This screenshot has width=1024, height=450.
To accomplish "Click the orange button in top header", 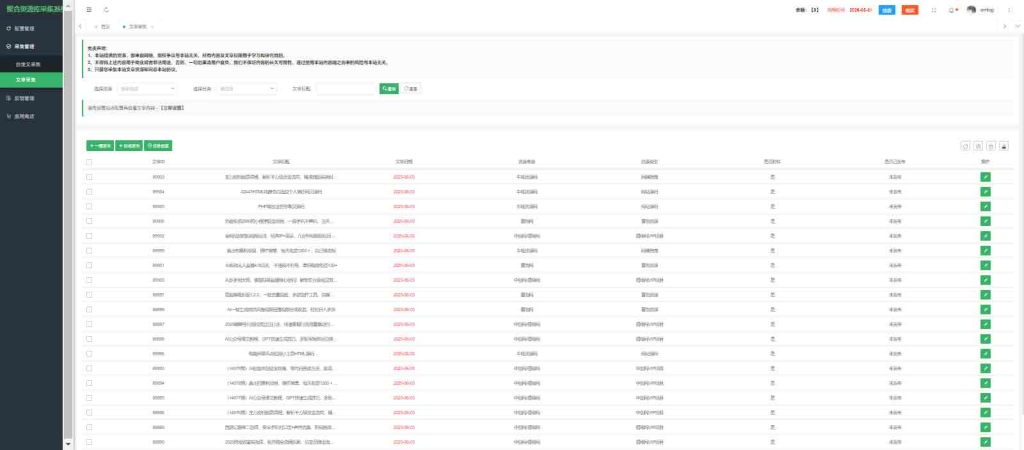I will click(x=909, y=9).
